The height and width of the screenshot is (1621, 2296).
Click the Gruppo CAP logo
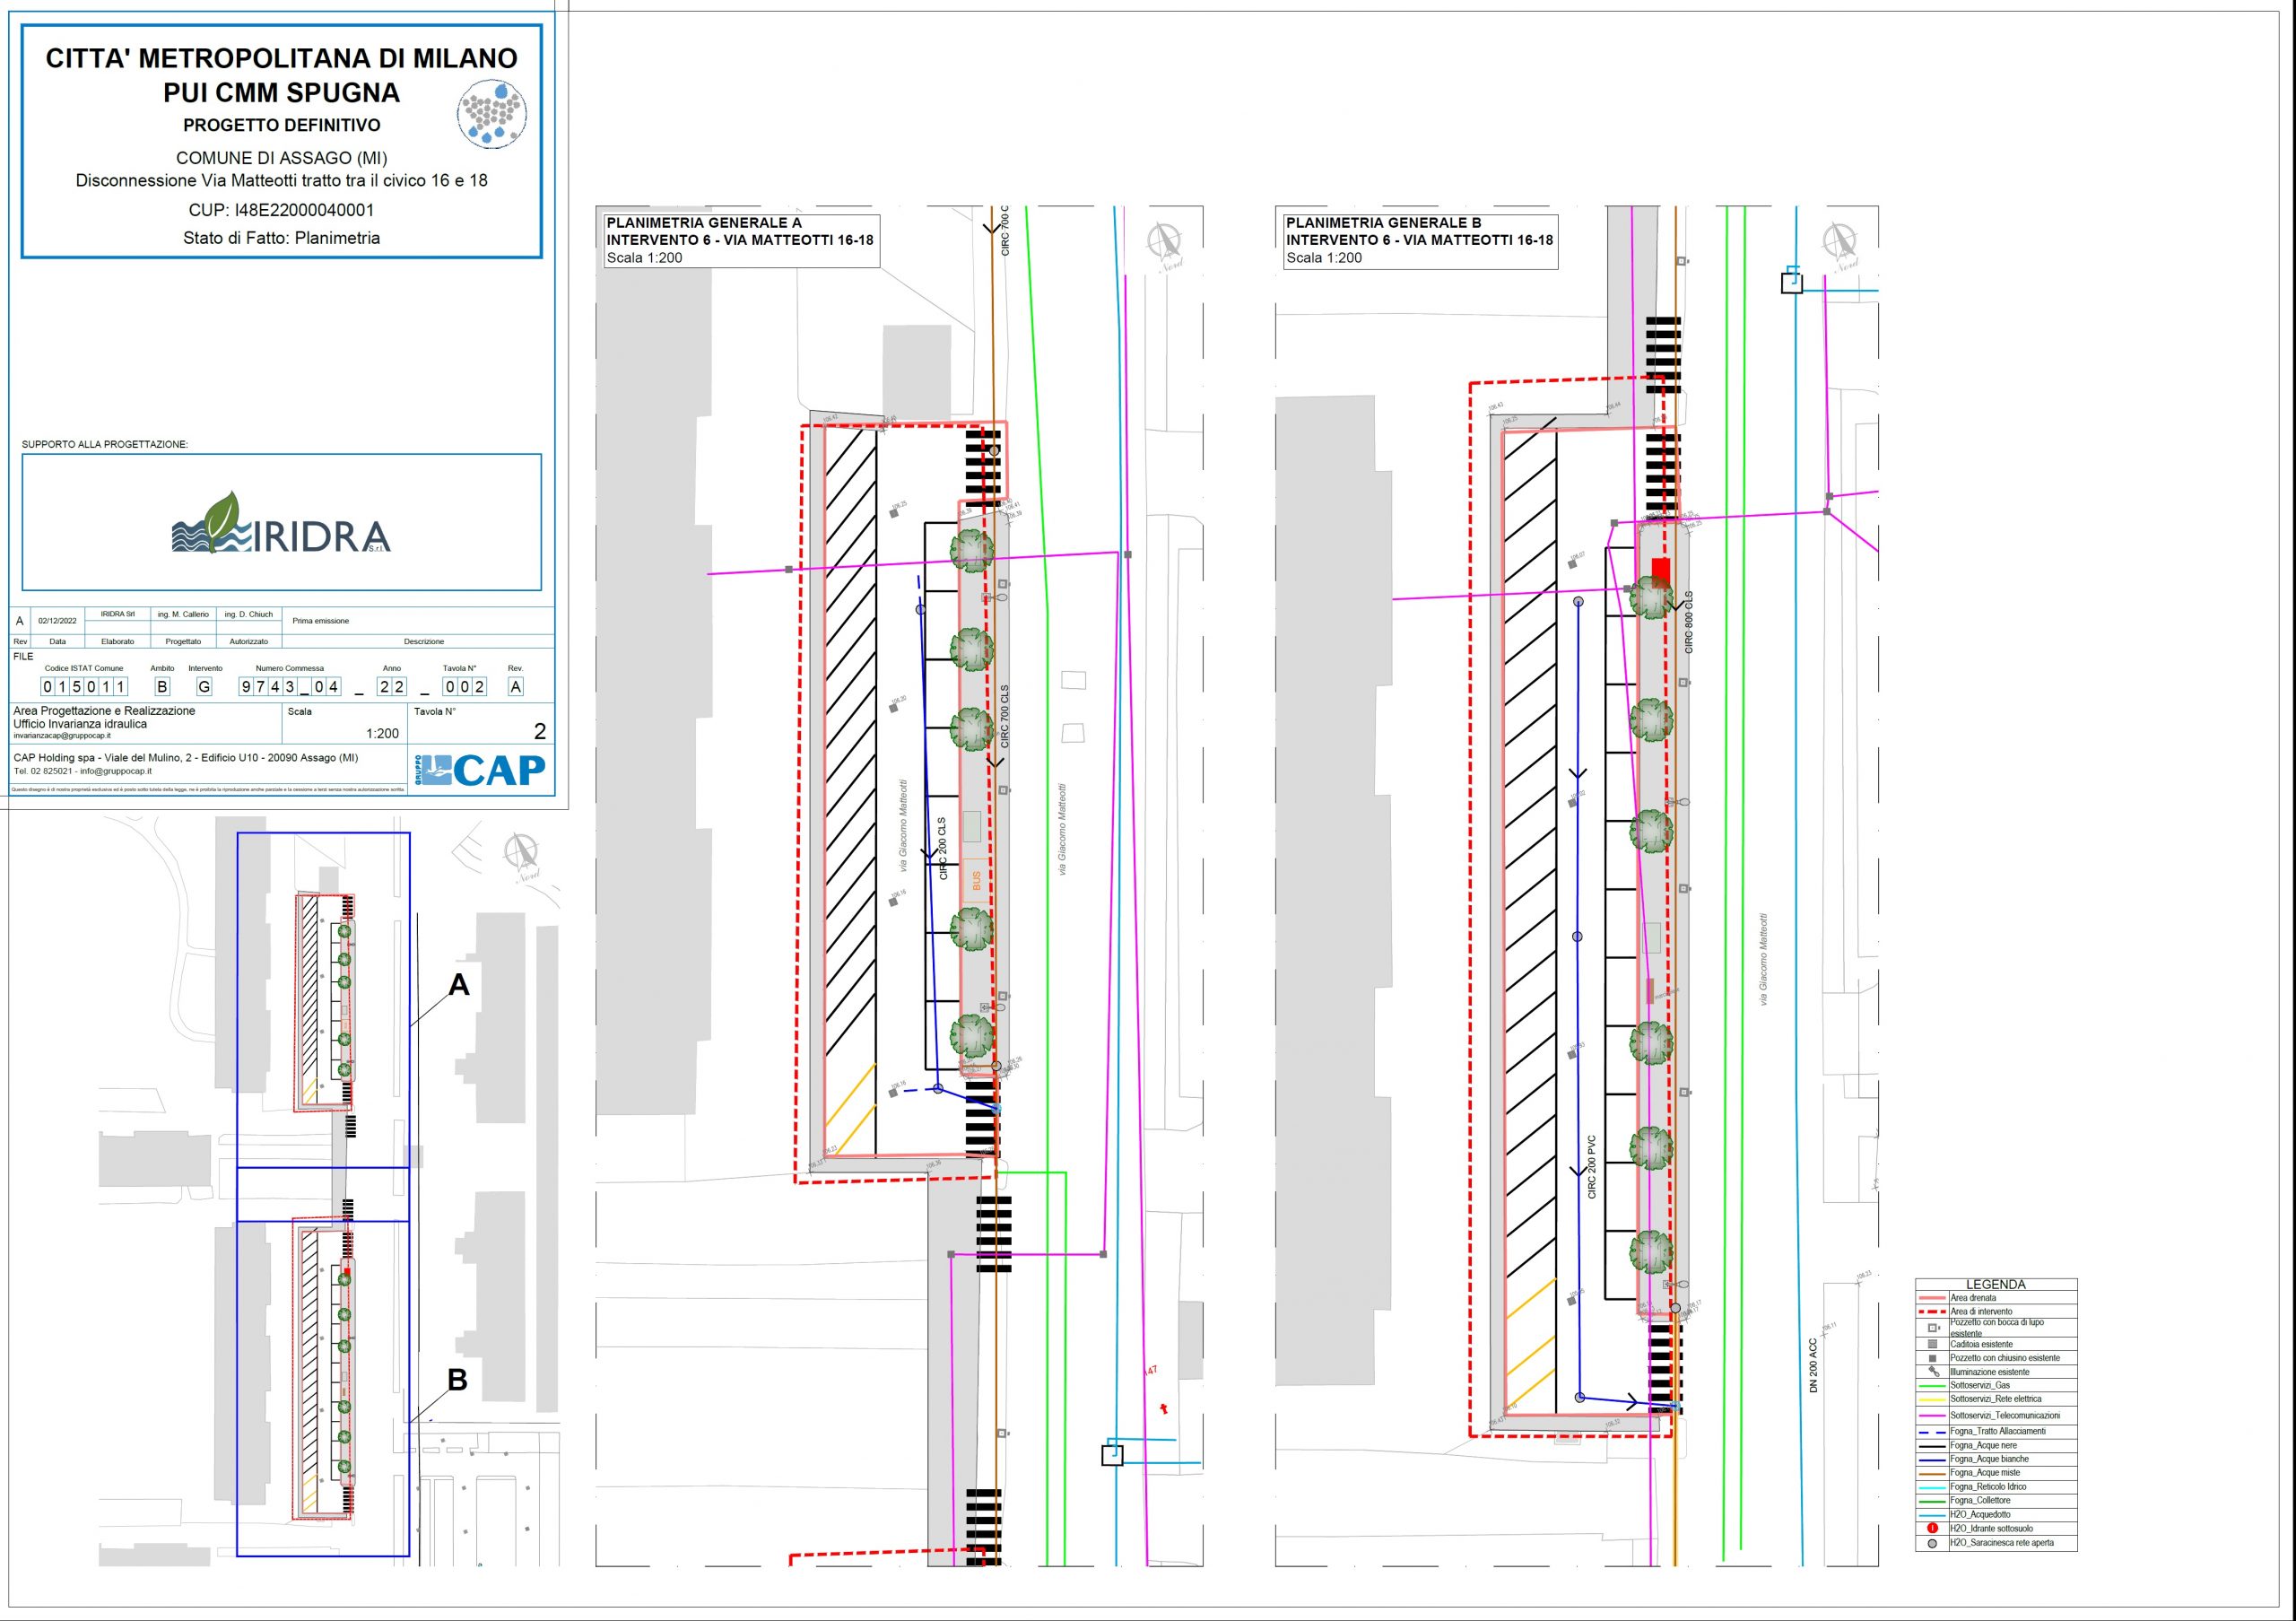(480, 768)
